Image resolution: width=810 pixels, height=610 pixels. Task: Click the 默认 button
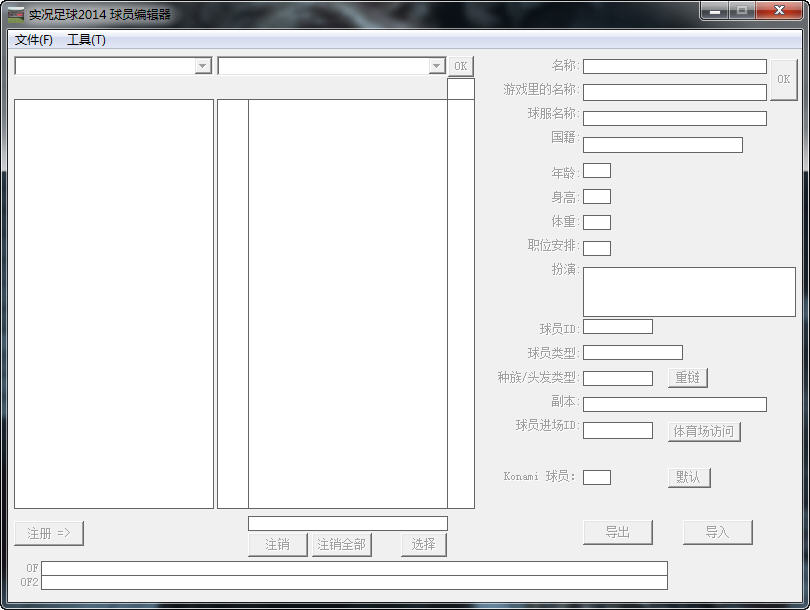689,477
